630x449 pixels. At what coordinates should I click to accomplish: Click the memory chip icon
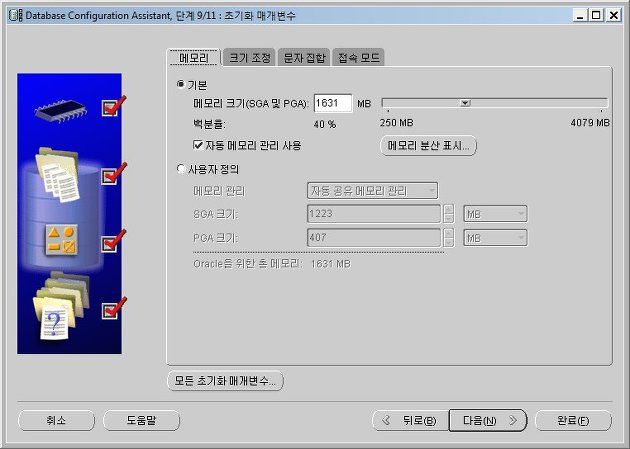tap(60, 110)
